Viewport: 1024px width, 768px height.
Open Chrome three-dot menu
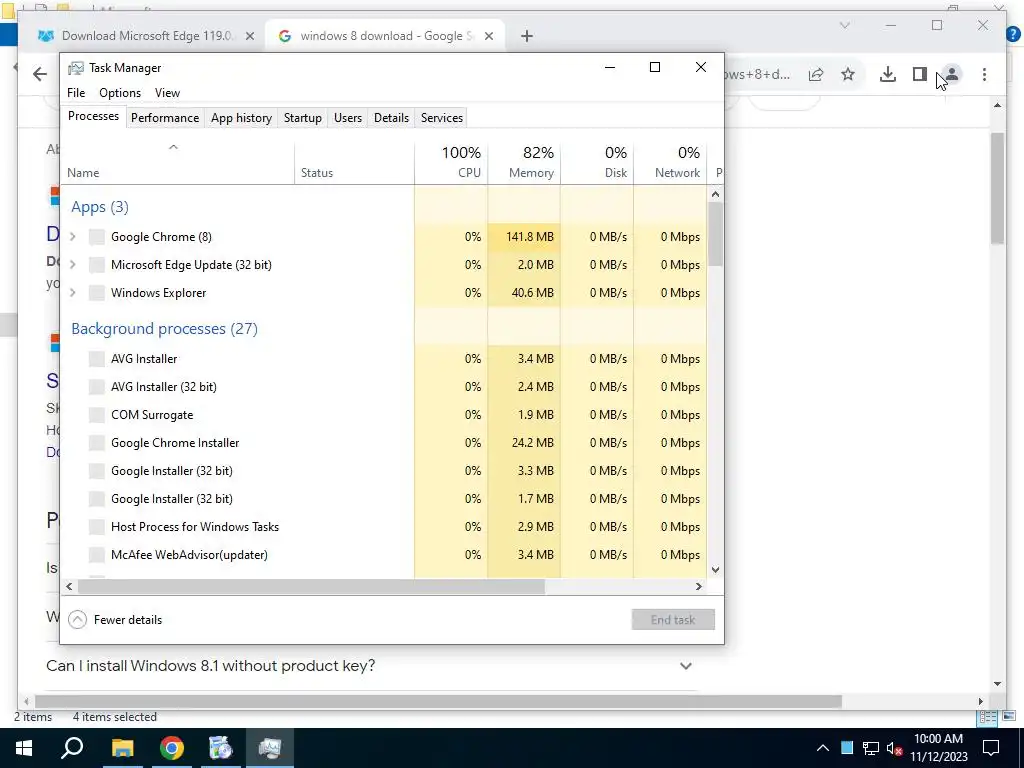pos(984,74)
